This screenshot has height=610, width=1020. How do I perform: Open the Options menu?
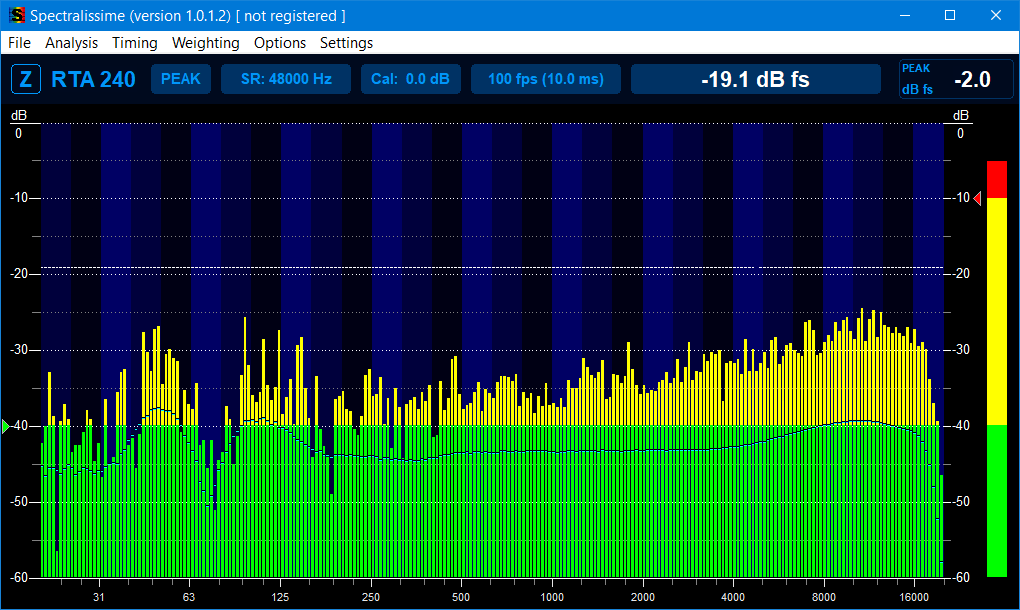[x=280, y=43]
